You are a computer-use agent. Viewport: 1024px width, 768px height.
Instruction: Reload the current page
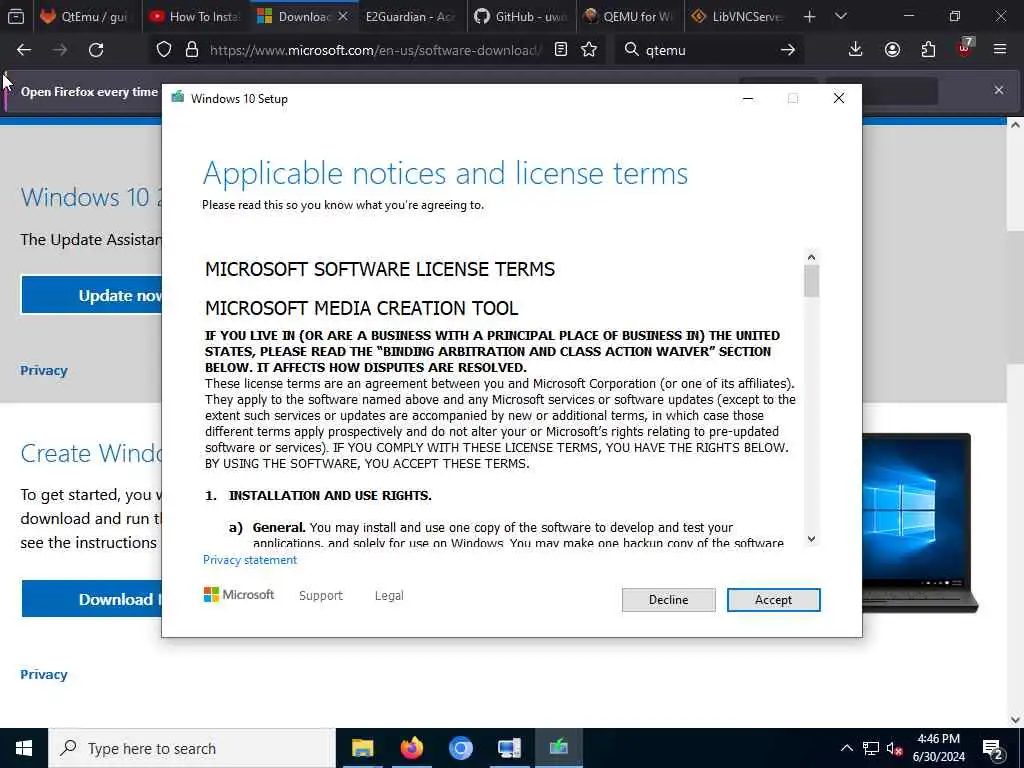tap(96, 50)
